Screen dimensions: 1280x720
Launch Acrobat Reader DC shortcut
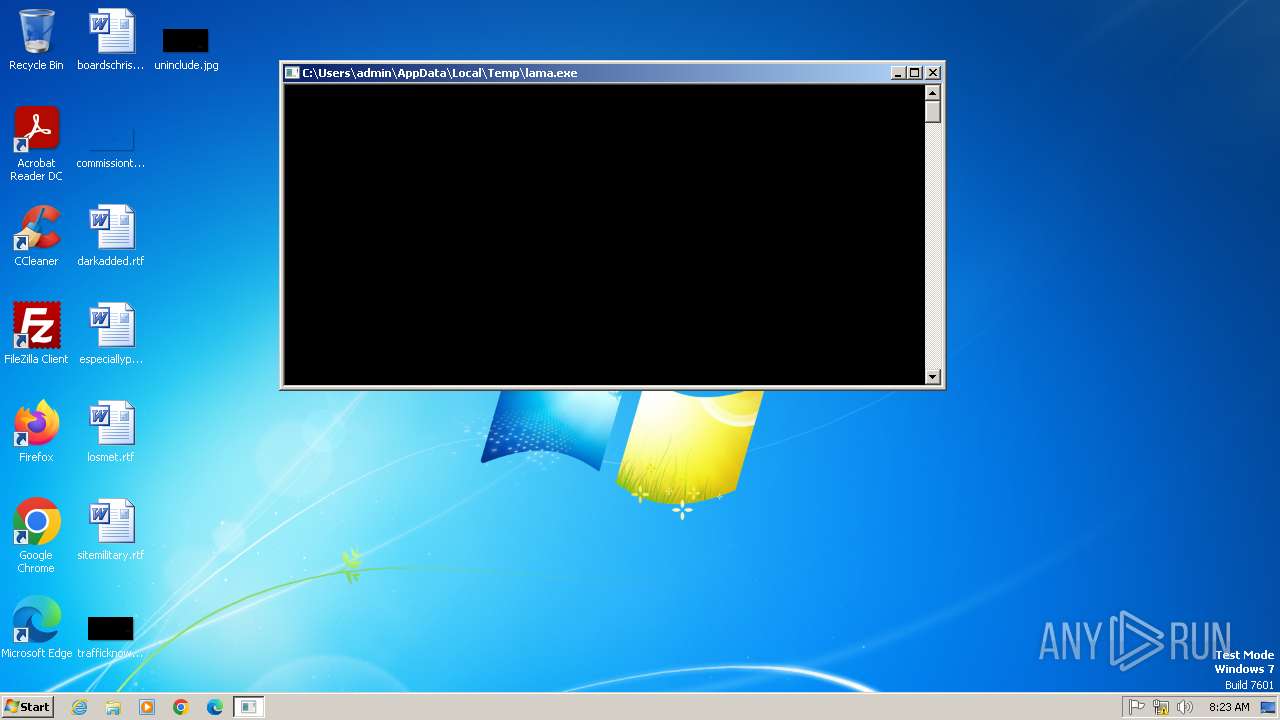click(x=36, y=144)
